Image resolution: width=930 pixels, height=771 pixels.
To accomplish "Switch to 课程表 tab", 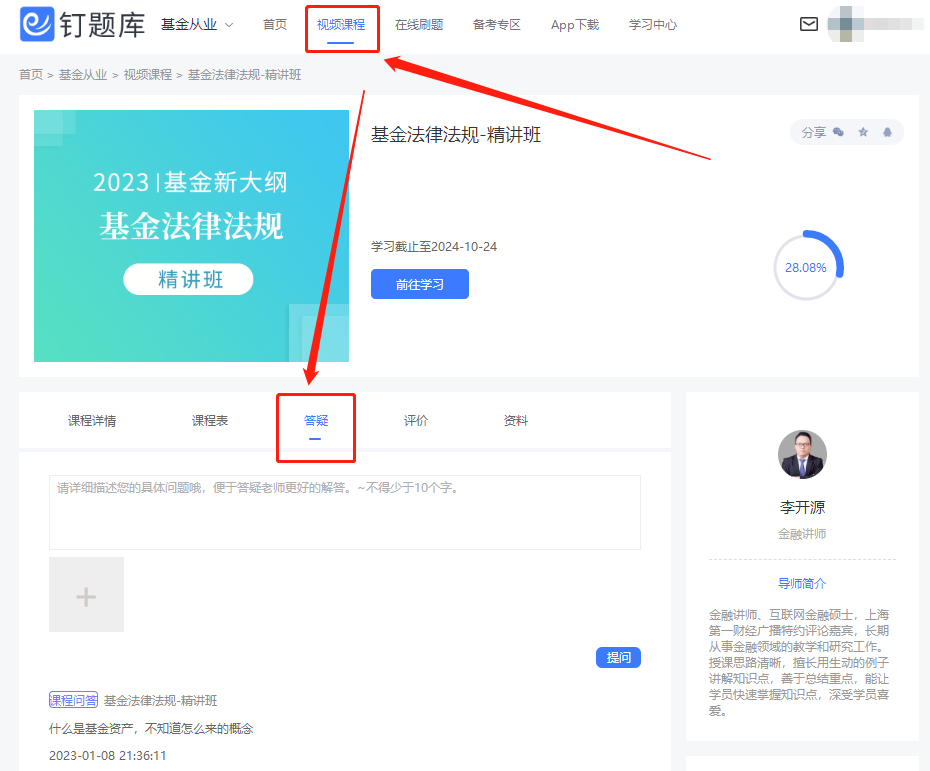I will point(210,420).
